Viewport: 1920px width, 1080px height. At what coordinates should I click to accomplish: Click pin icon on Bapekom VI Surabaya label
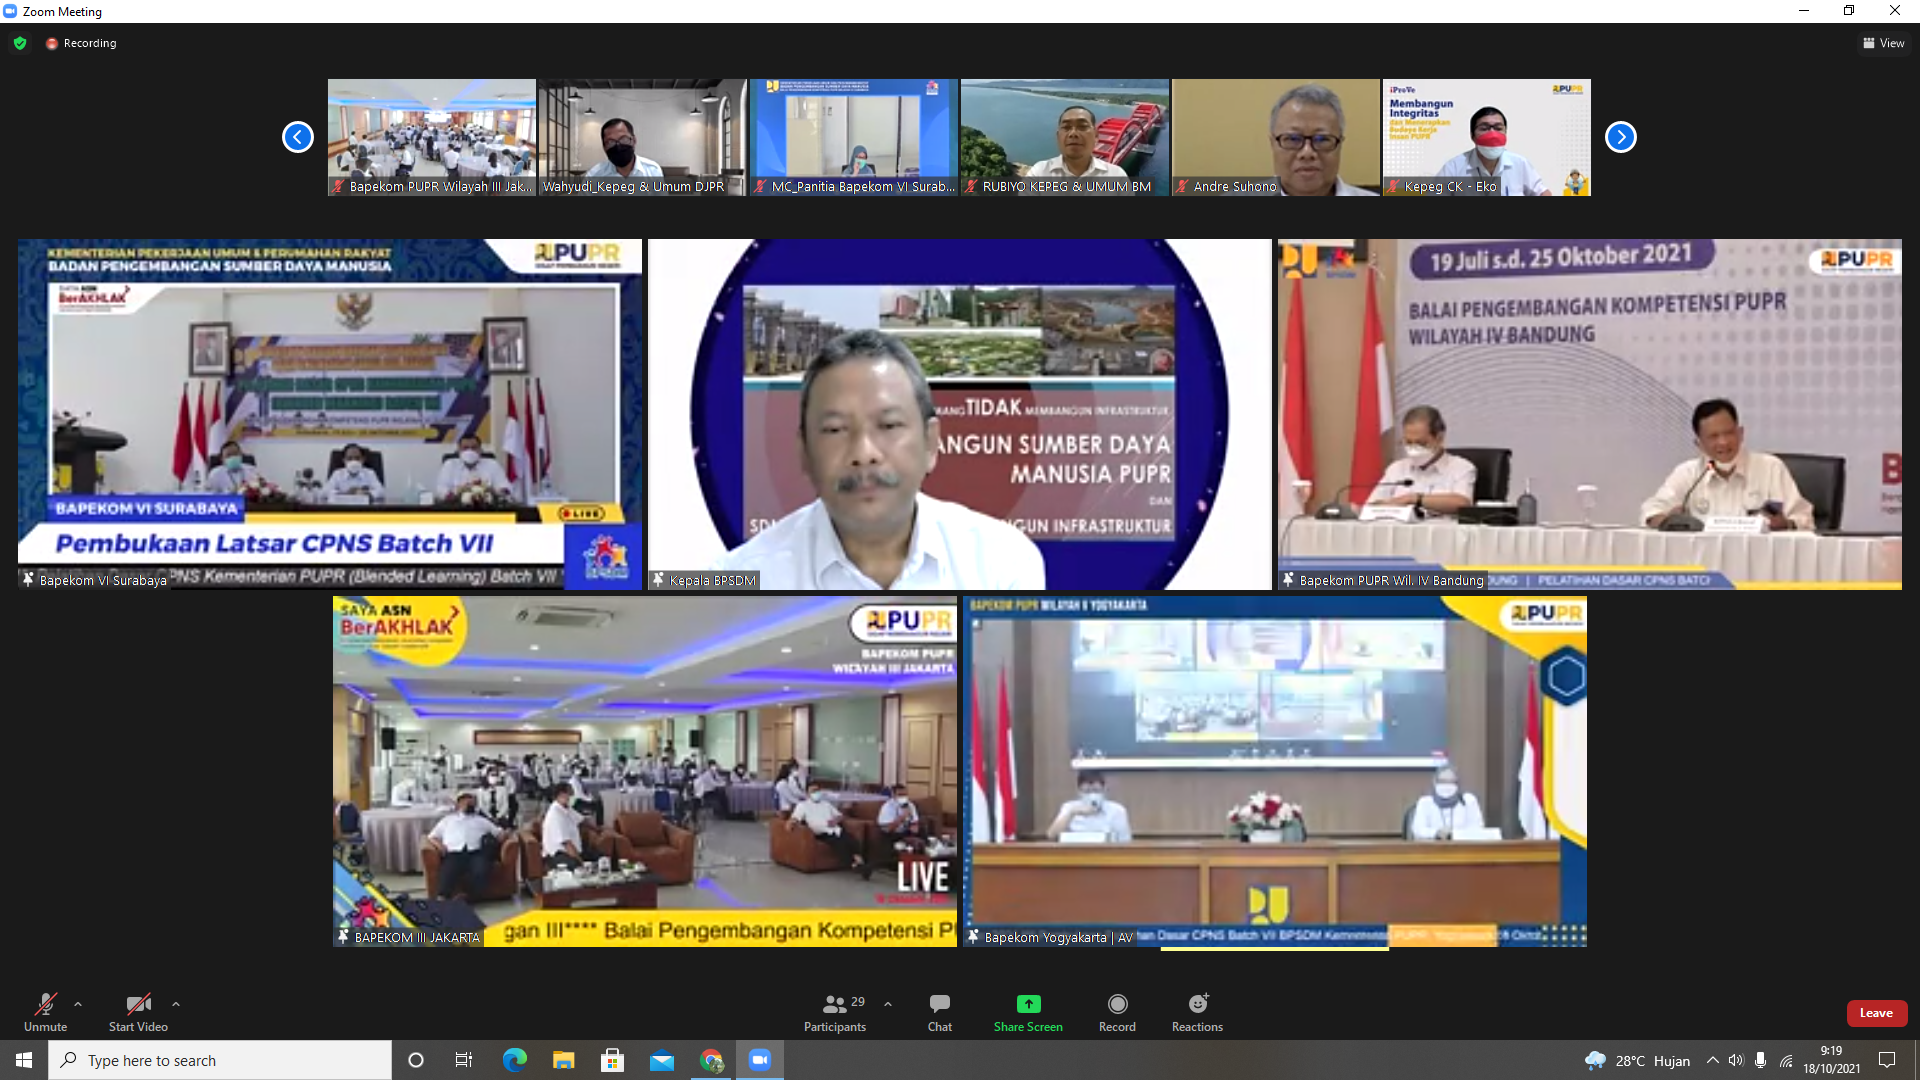point(28,579)
